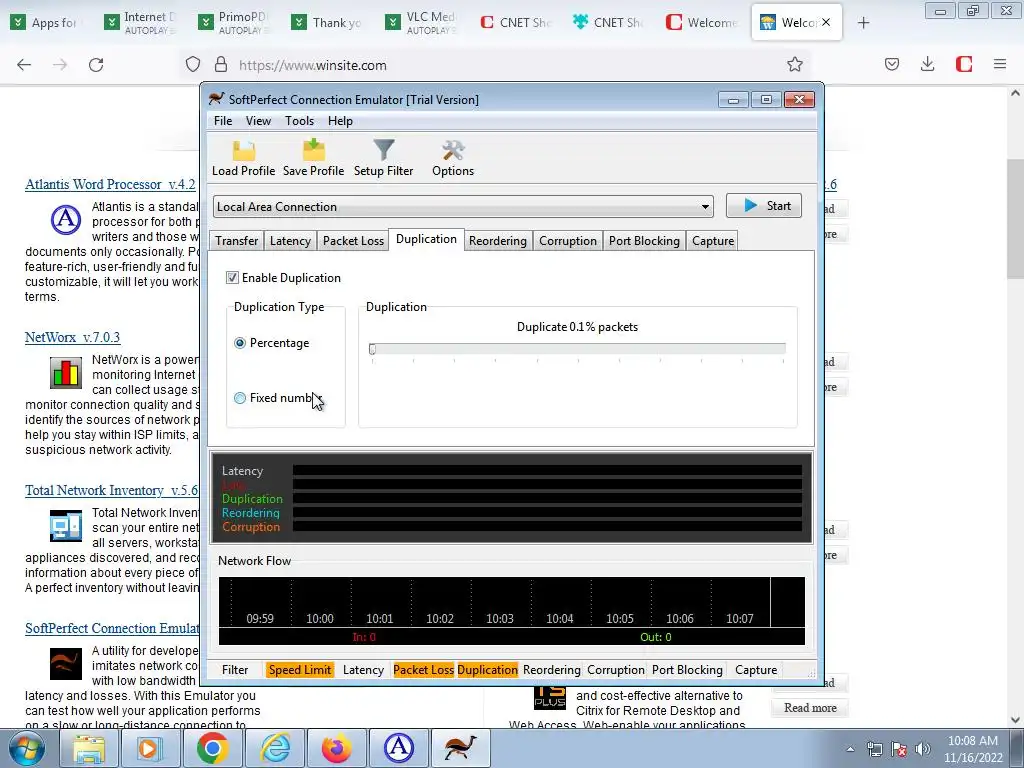
Task: Switch to the PrimoPDF browser tab
Action: (x=234, y=23)
